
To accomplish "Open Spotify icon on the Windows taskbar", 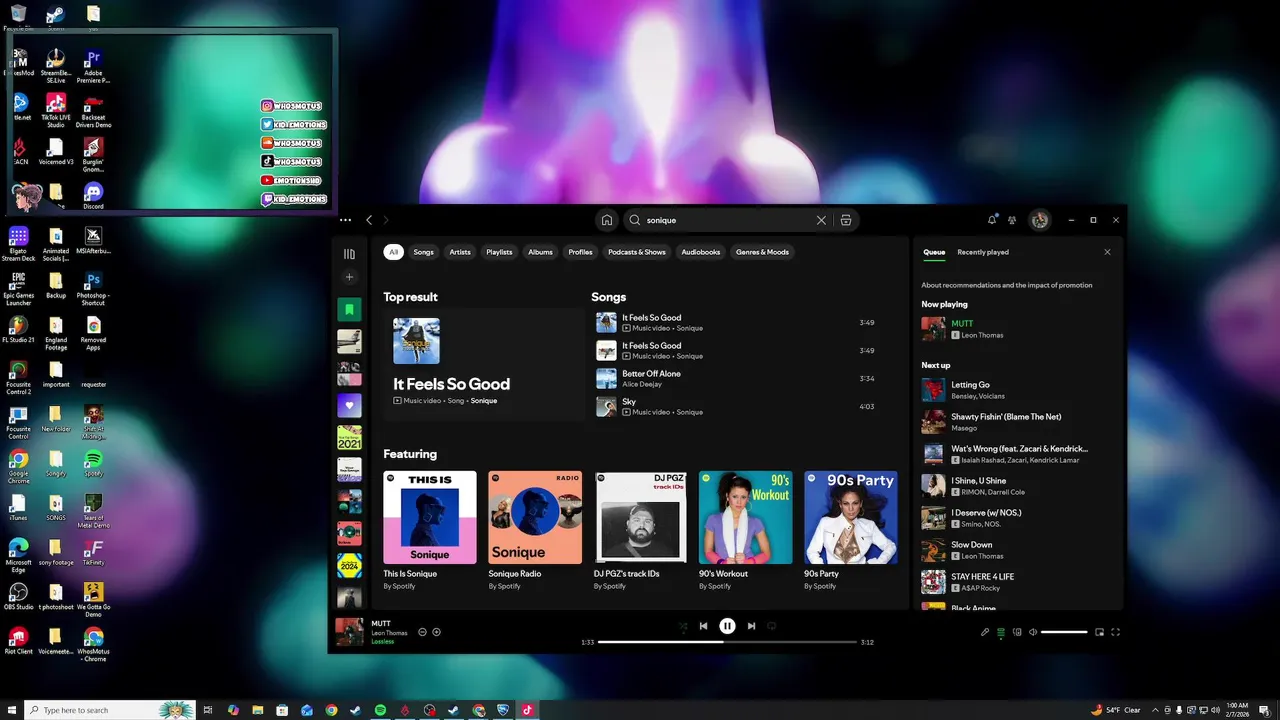I will pyautogui.click(x=380, y=710).
